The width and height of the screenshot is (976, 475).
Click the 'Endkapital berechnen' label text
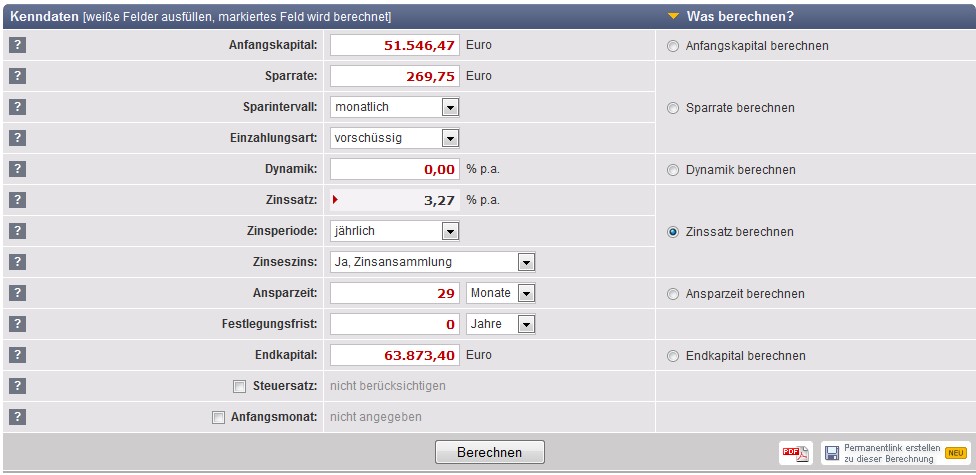746,356
